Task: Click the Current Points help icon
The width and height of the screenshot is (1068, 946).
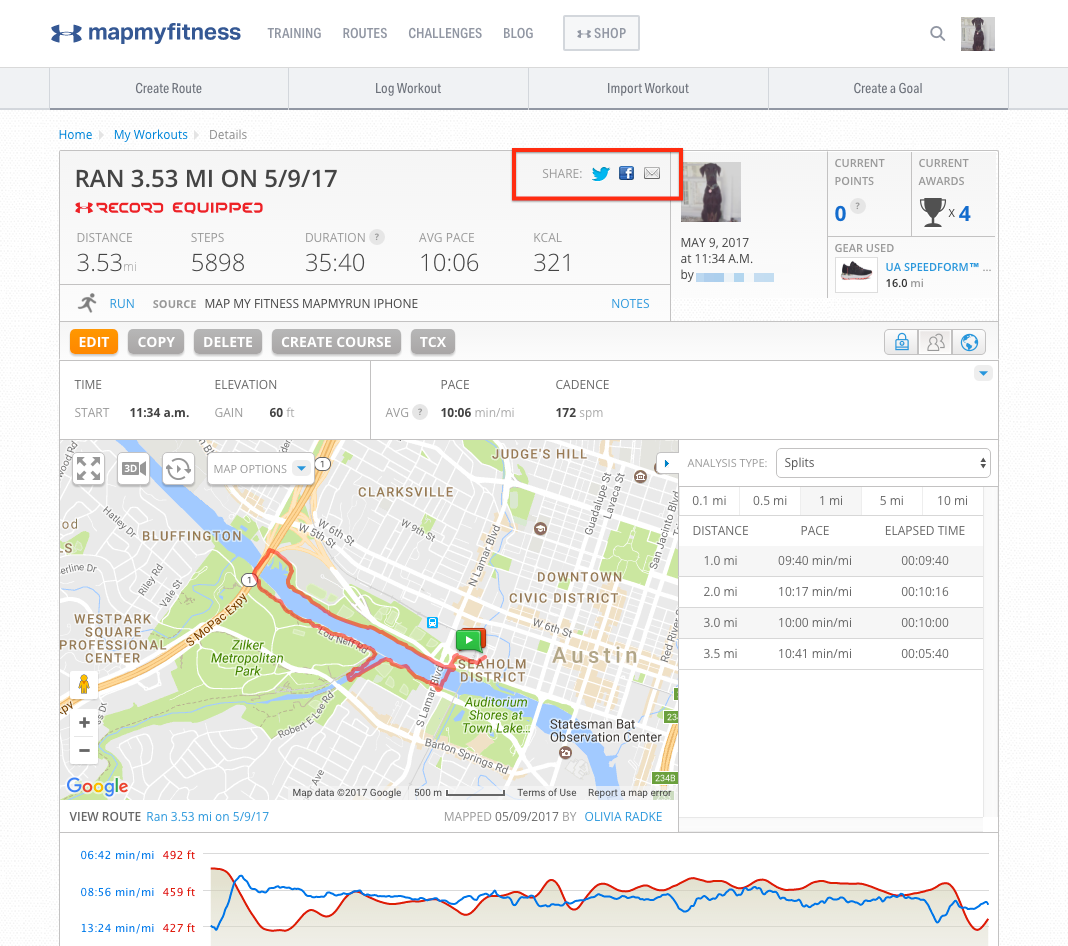Action: [858, 206]
